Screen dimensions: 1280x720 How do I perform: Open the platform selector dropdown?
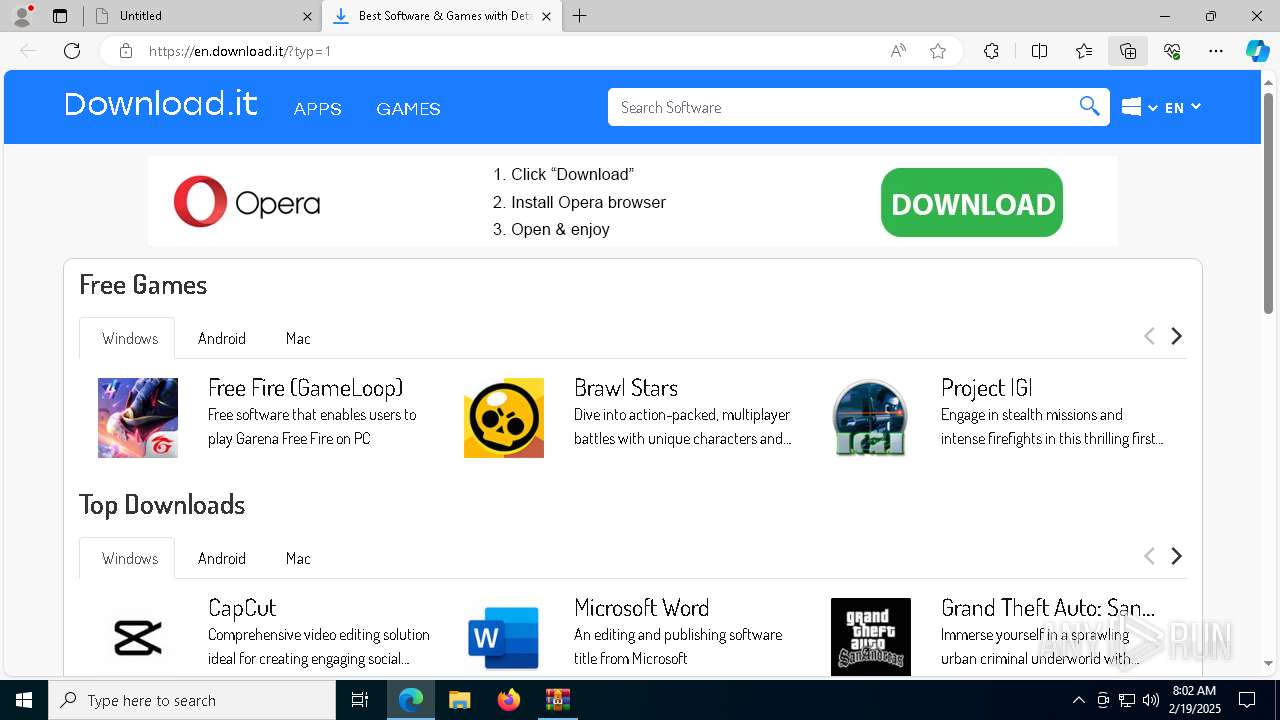1139,107
